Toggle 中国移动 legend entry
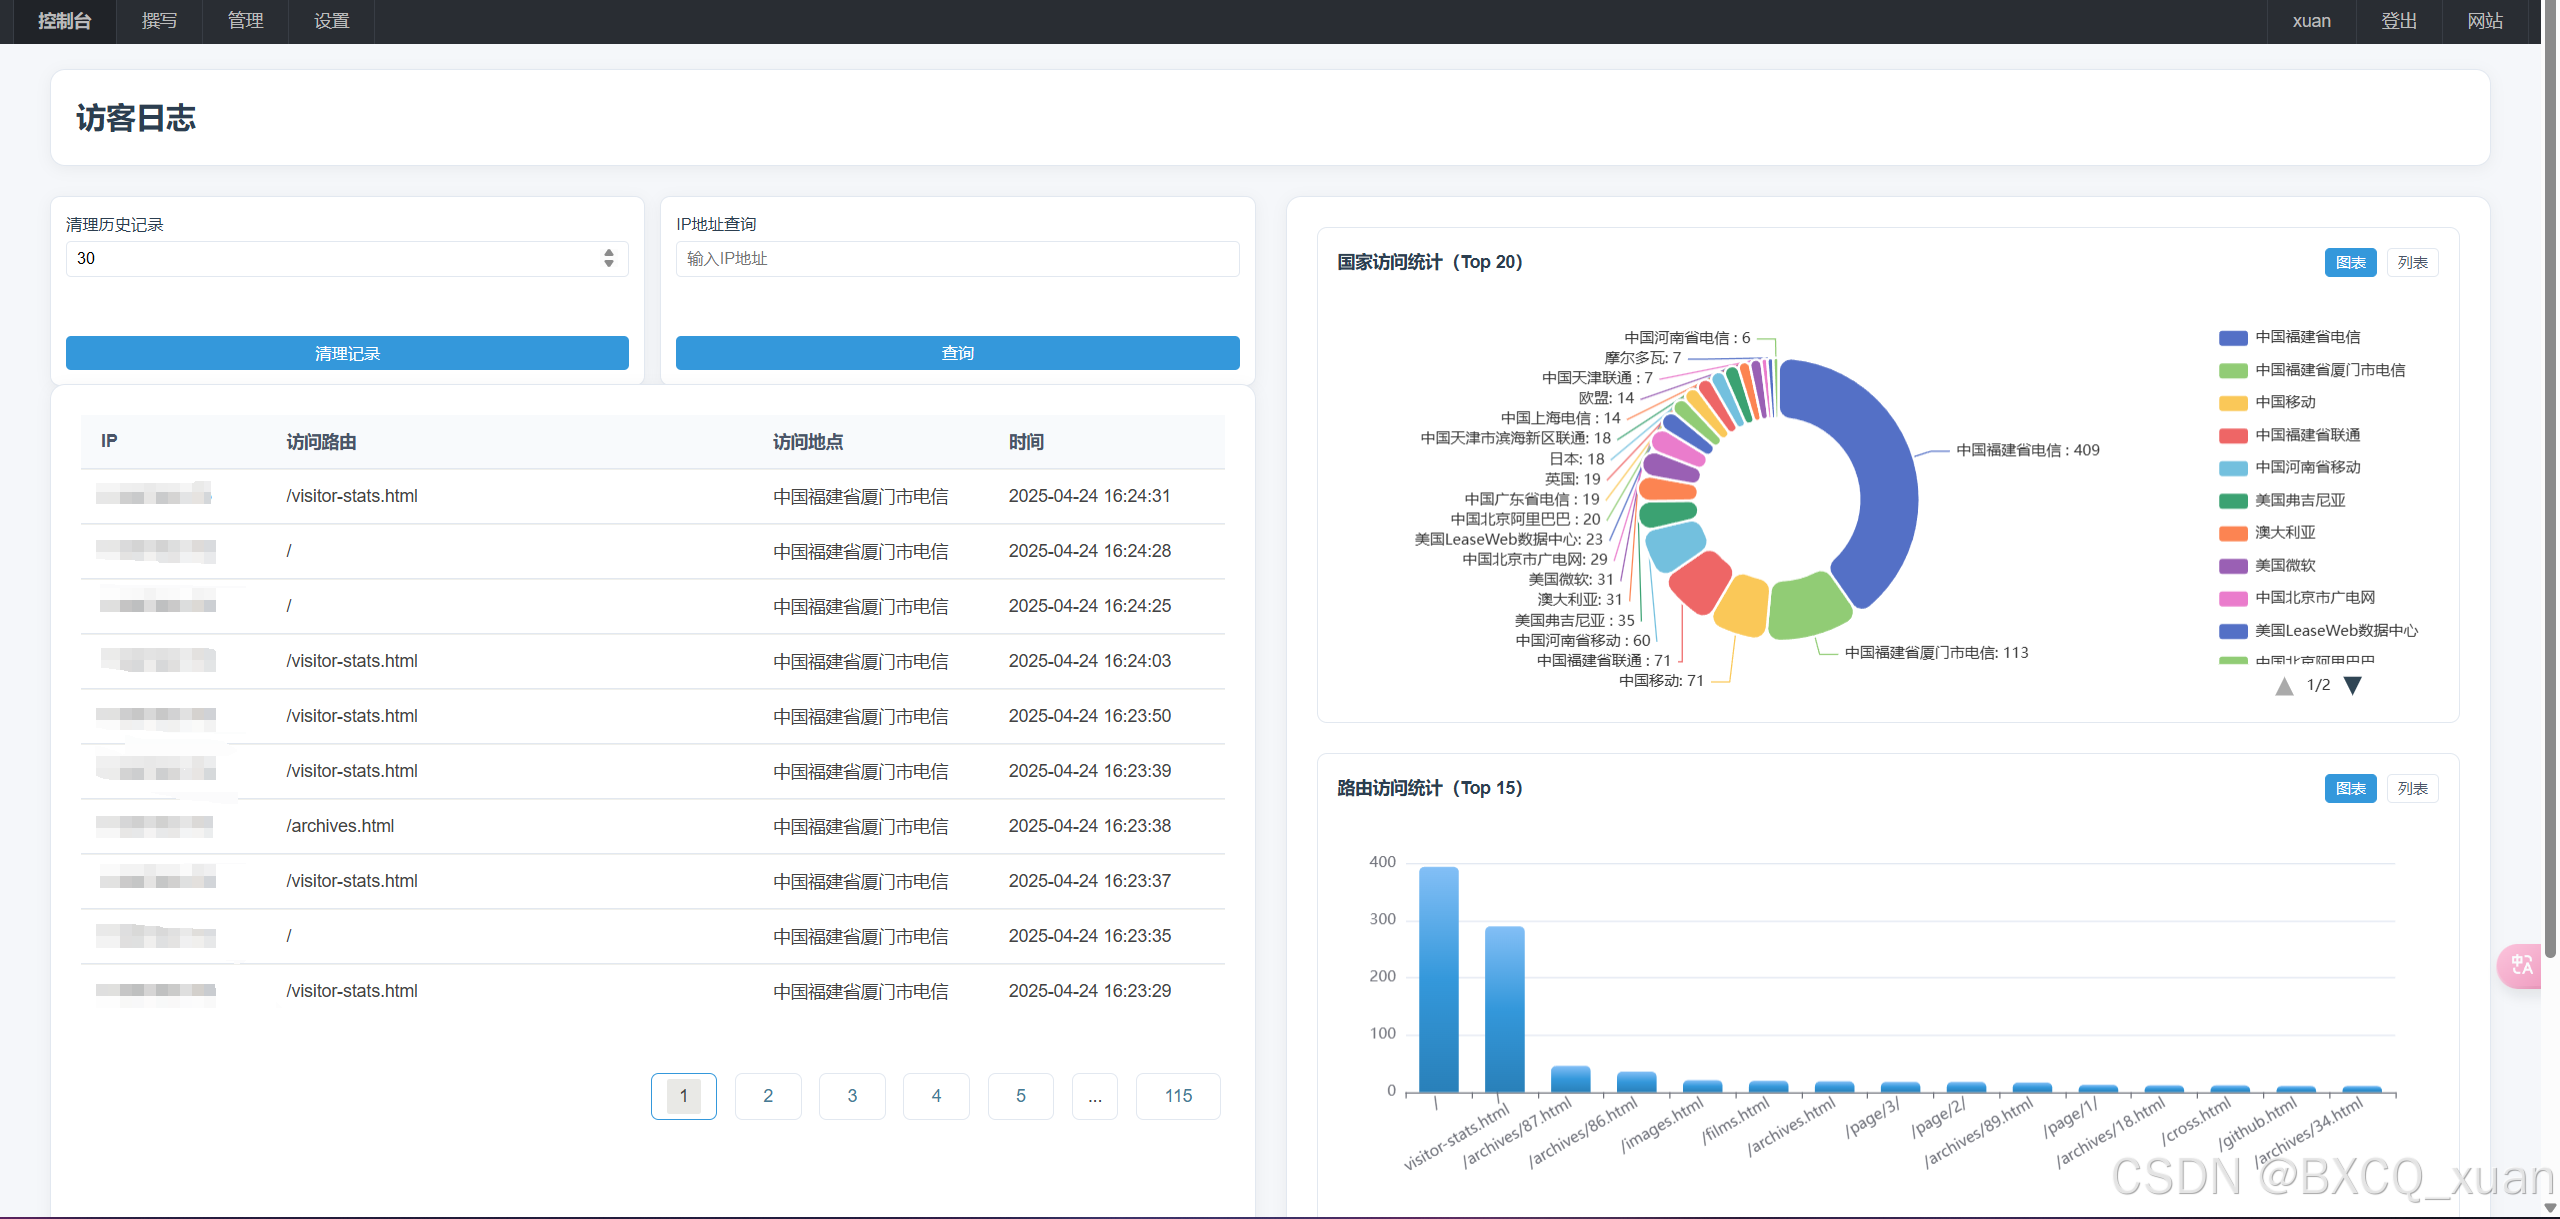Screen dimensions: 2560x1219 click(x=2284, y=402)
